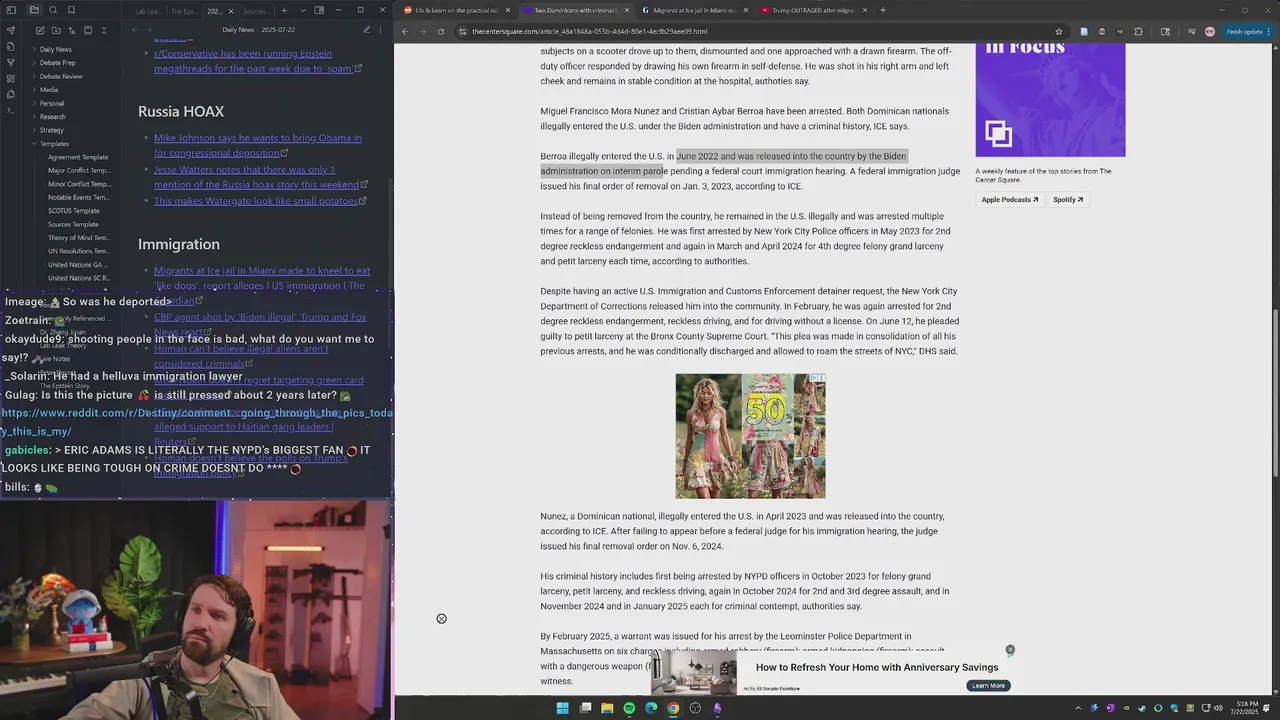Open a new Obsidian tab with plus icon
1280x720 pixels.
tap(284, 10)
